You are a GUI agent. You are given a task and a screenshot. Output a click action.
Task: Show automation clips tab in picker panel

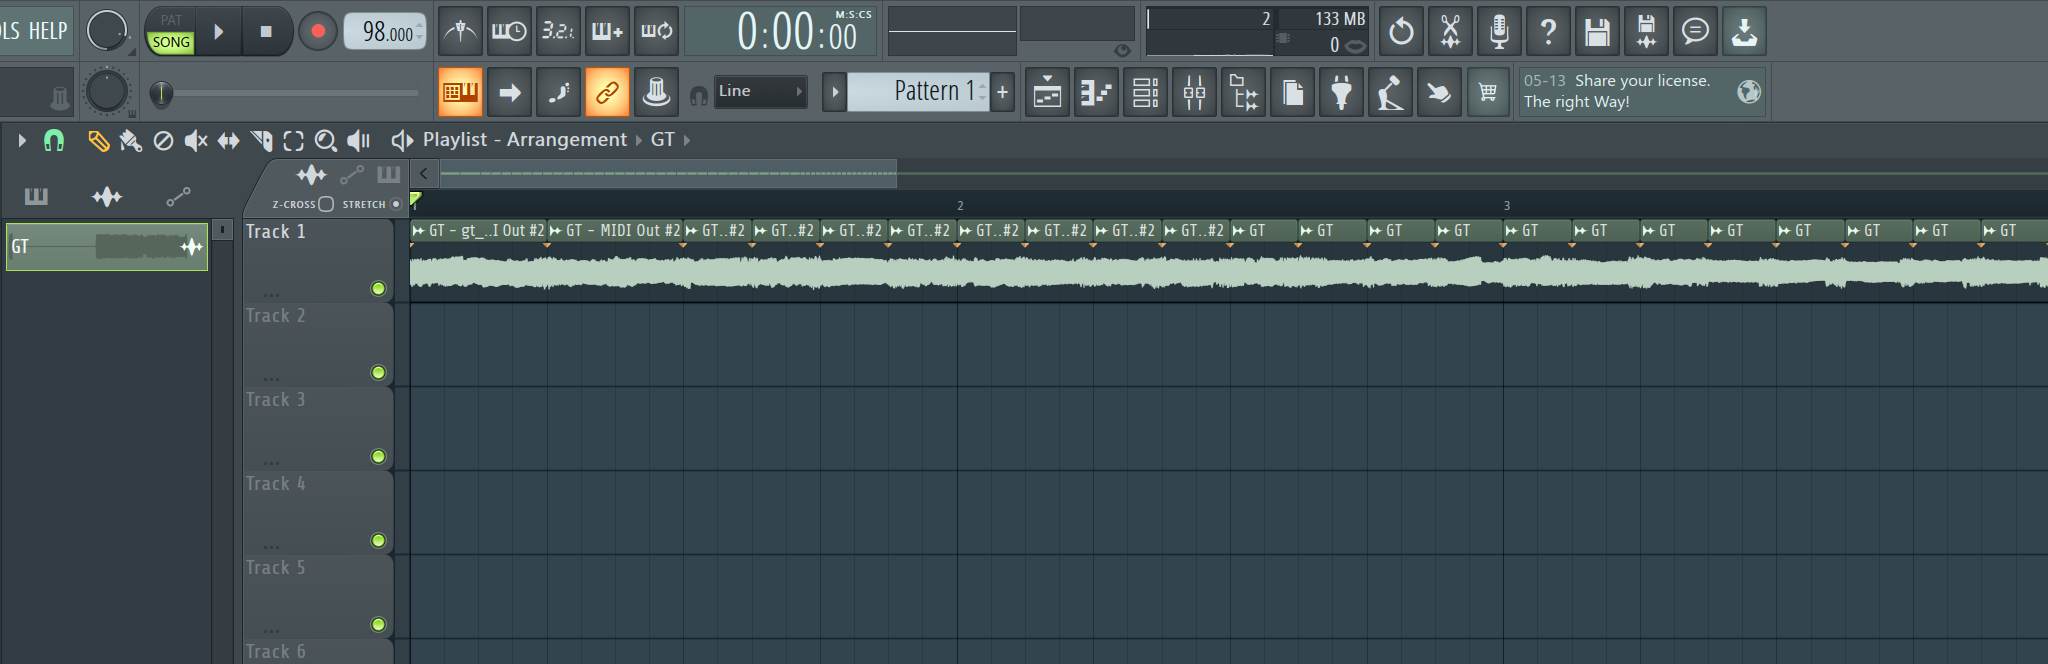pos(178,196)
